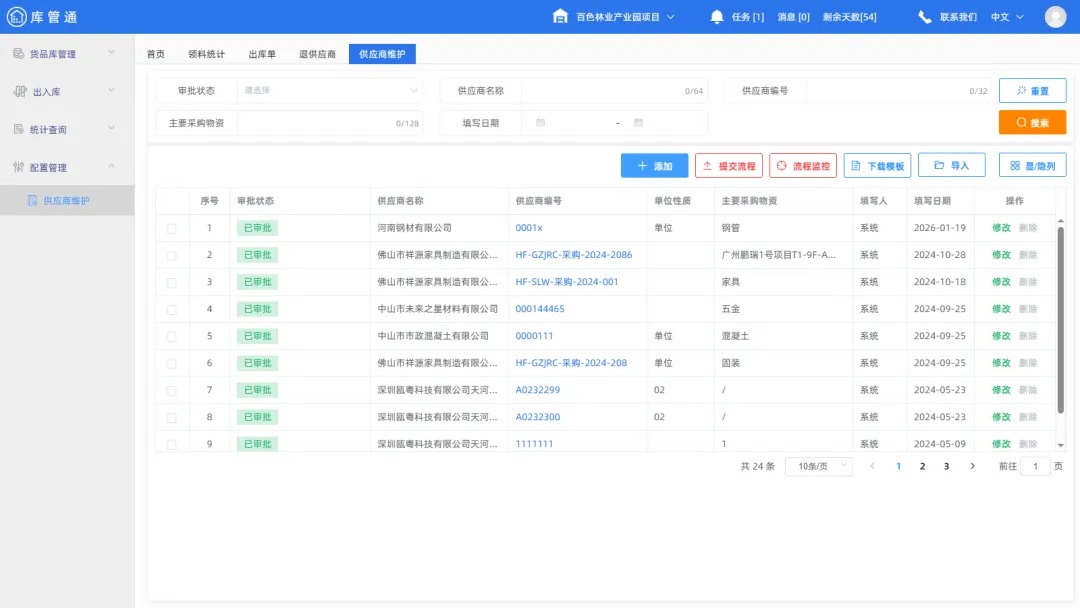Check the checkbox for row 1 河南钢材有限公司
Image resolution: width=1080 pixels, height=608 pixels.
[171, 227]
